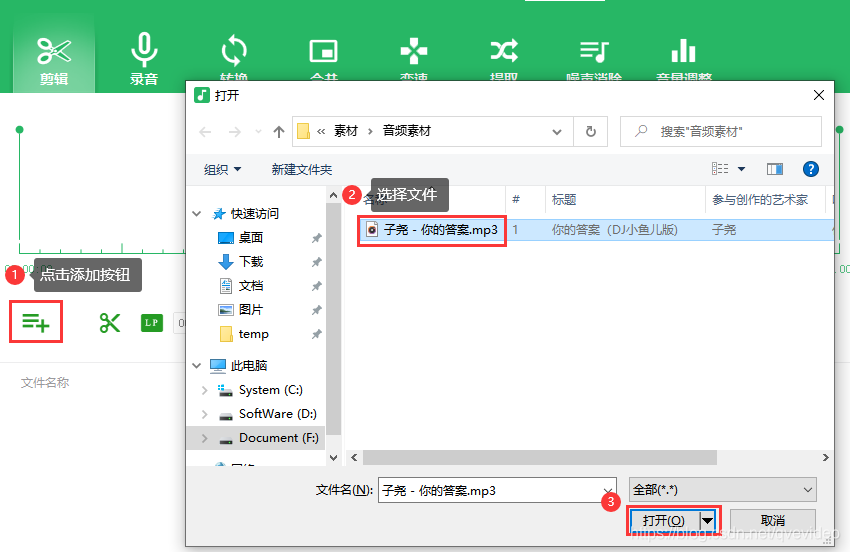Select 图片 in navigation pane

point(250,310)
